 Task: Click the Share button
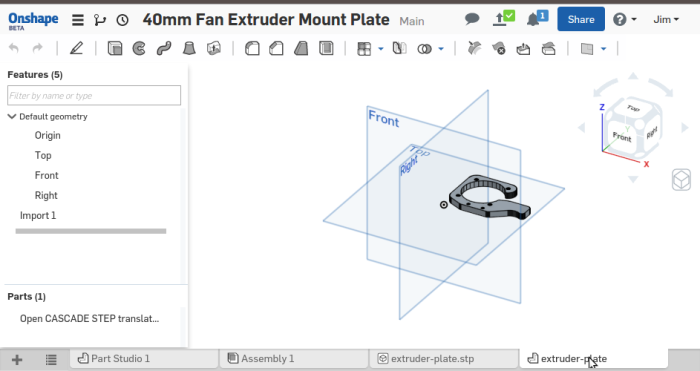[x=581, y=19]
